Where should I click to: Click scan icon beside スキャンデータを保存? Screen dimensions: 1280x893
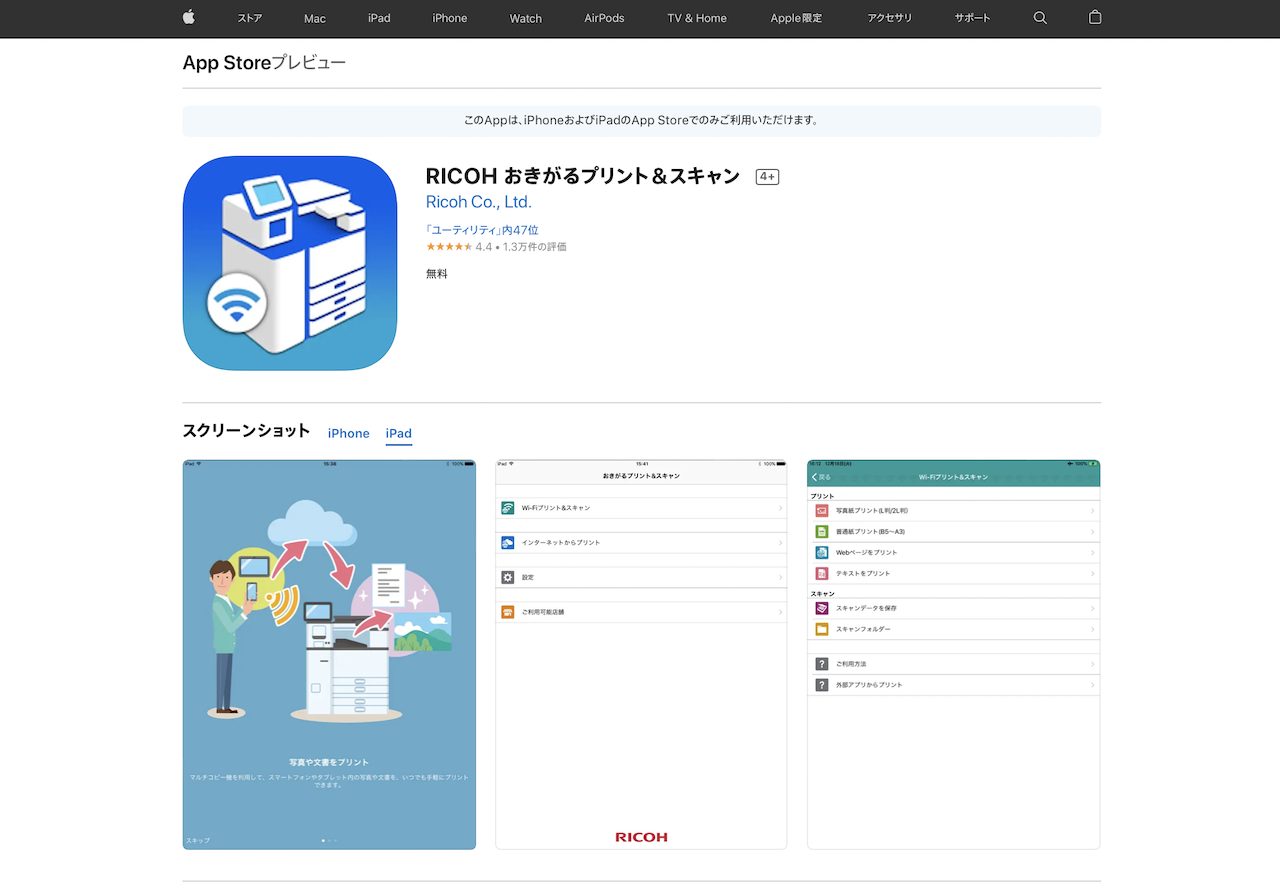point(822,608)
